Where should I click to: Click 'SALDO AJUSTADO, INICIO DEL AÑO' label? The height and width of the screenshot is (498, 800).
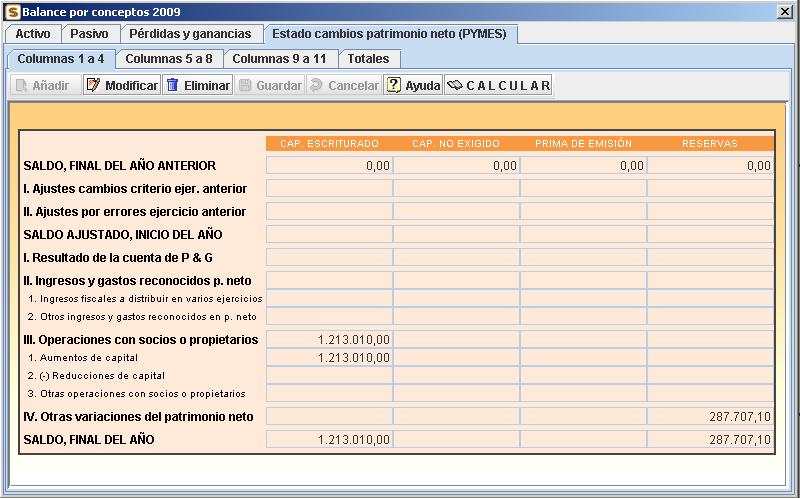point(122,235)
